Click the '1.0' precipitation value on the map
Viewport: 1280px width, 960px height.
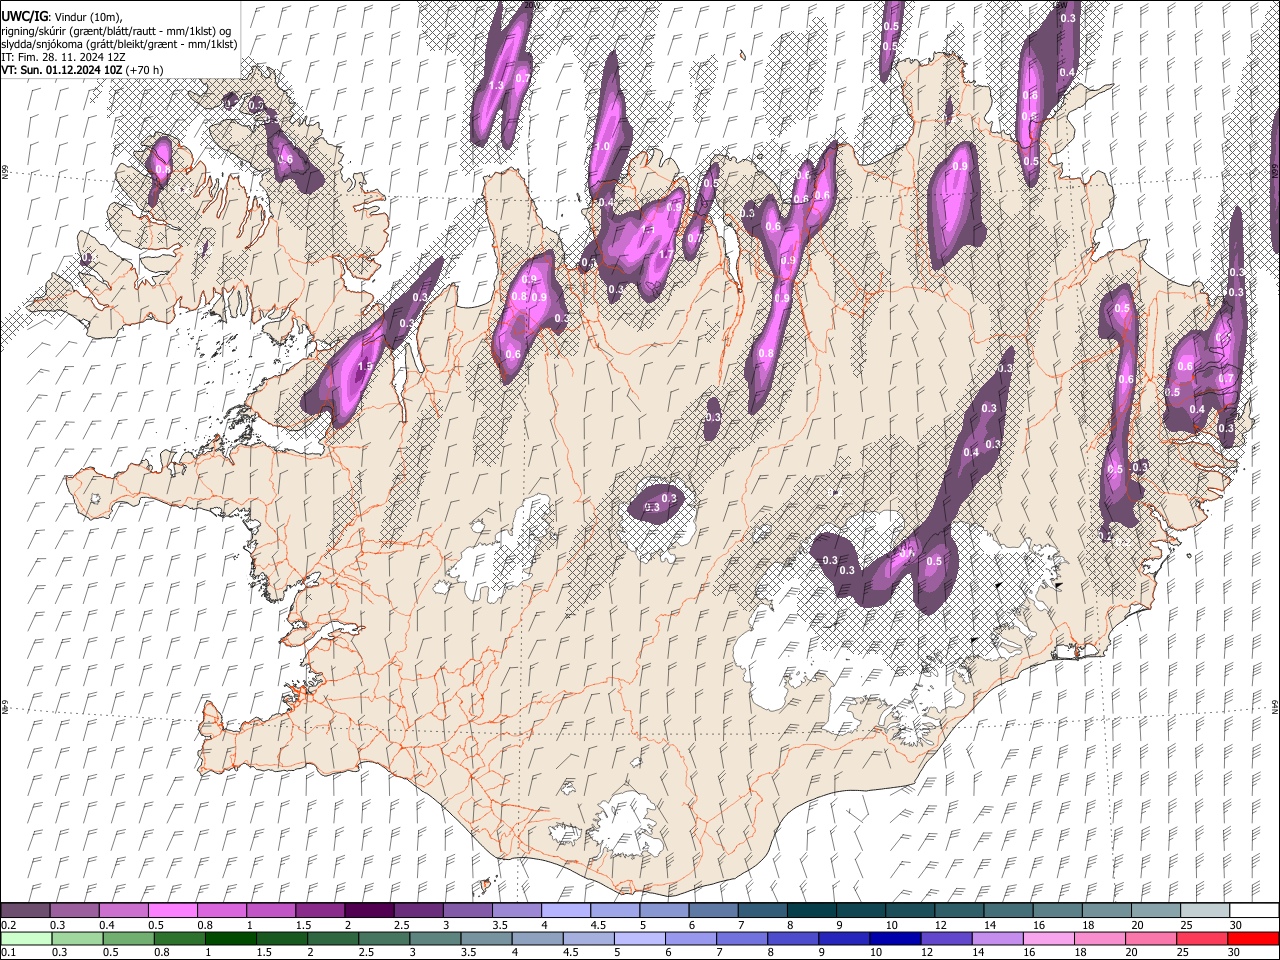[602, 147]
